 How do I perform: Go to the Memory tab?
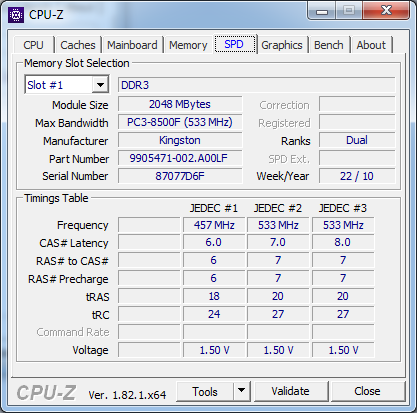188,45
